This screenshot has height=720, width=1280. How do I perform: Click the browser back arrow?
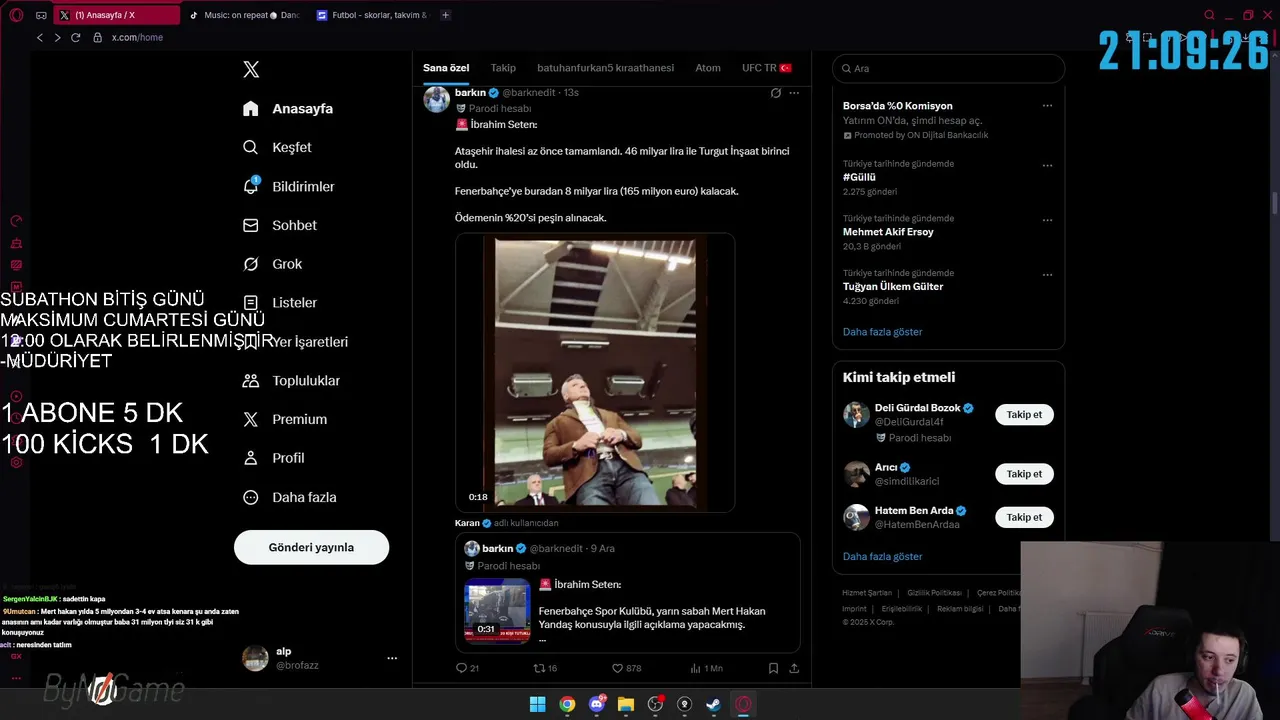click(x=40, y=37)
